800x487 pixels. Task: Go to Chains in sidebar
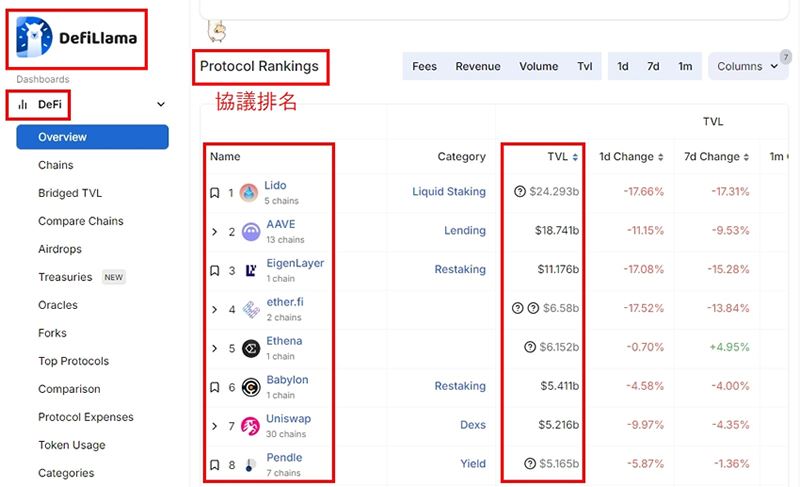[56, 165]
